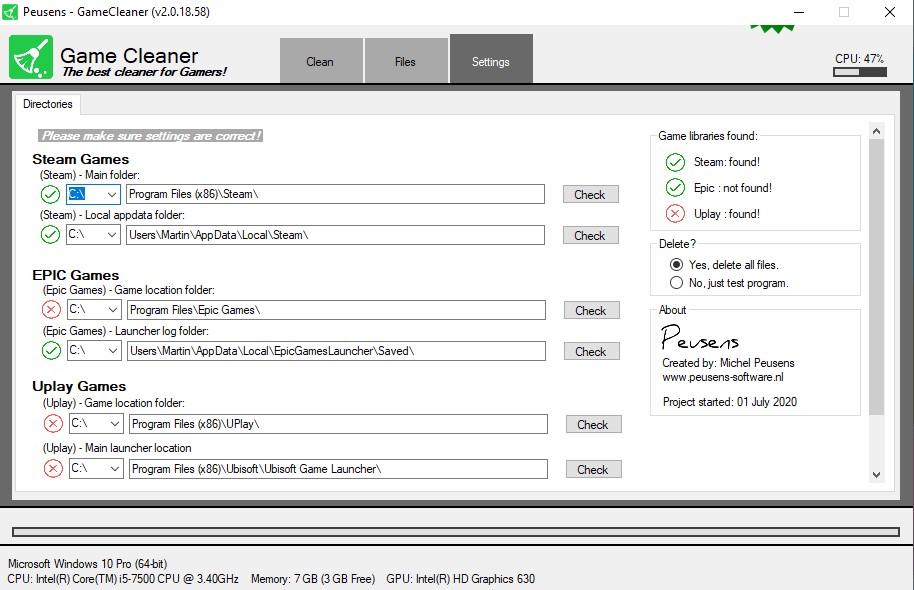The width and height of the screenshot is (914, 590).
Task: Click 'GPU: Intel(R) HD Graphics 630' status text
Action: [460, 579]
